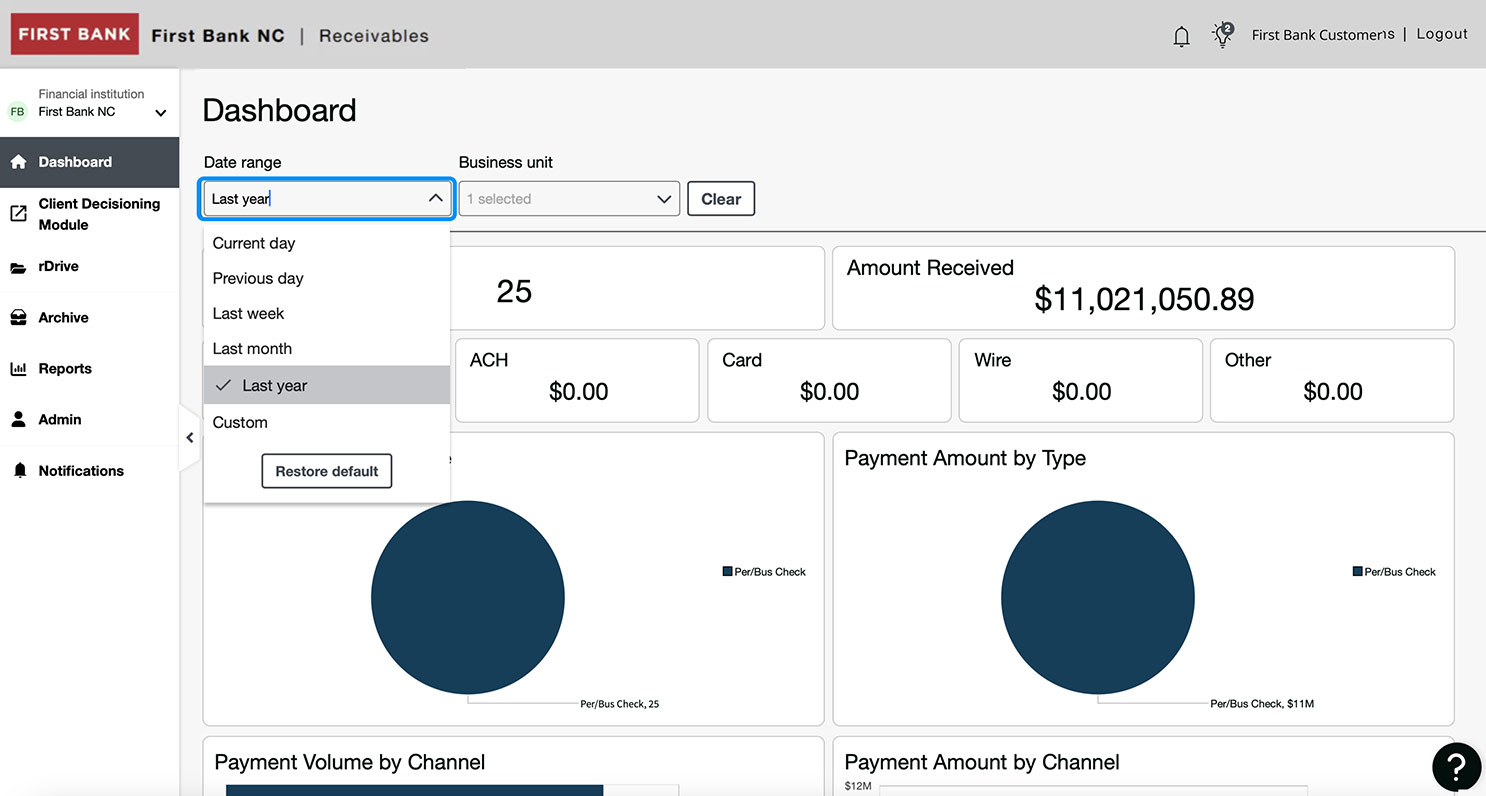Choose Current day from date range list
The width and height of the screenshot is (1486, 796).
tap(327, 243)
